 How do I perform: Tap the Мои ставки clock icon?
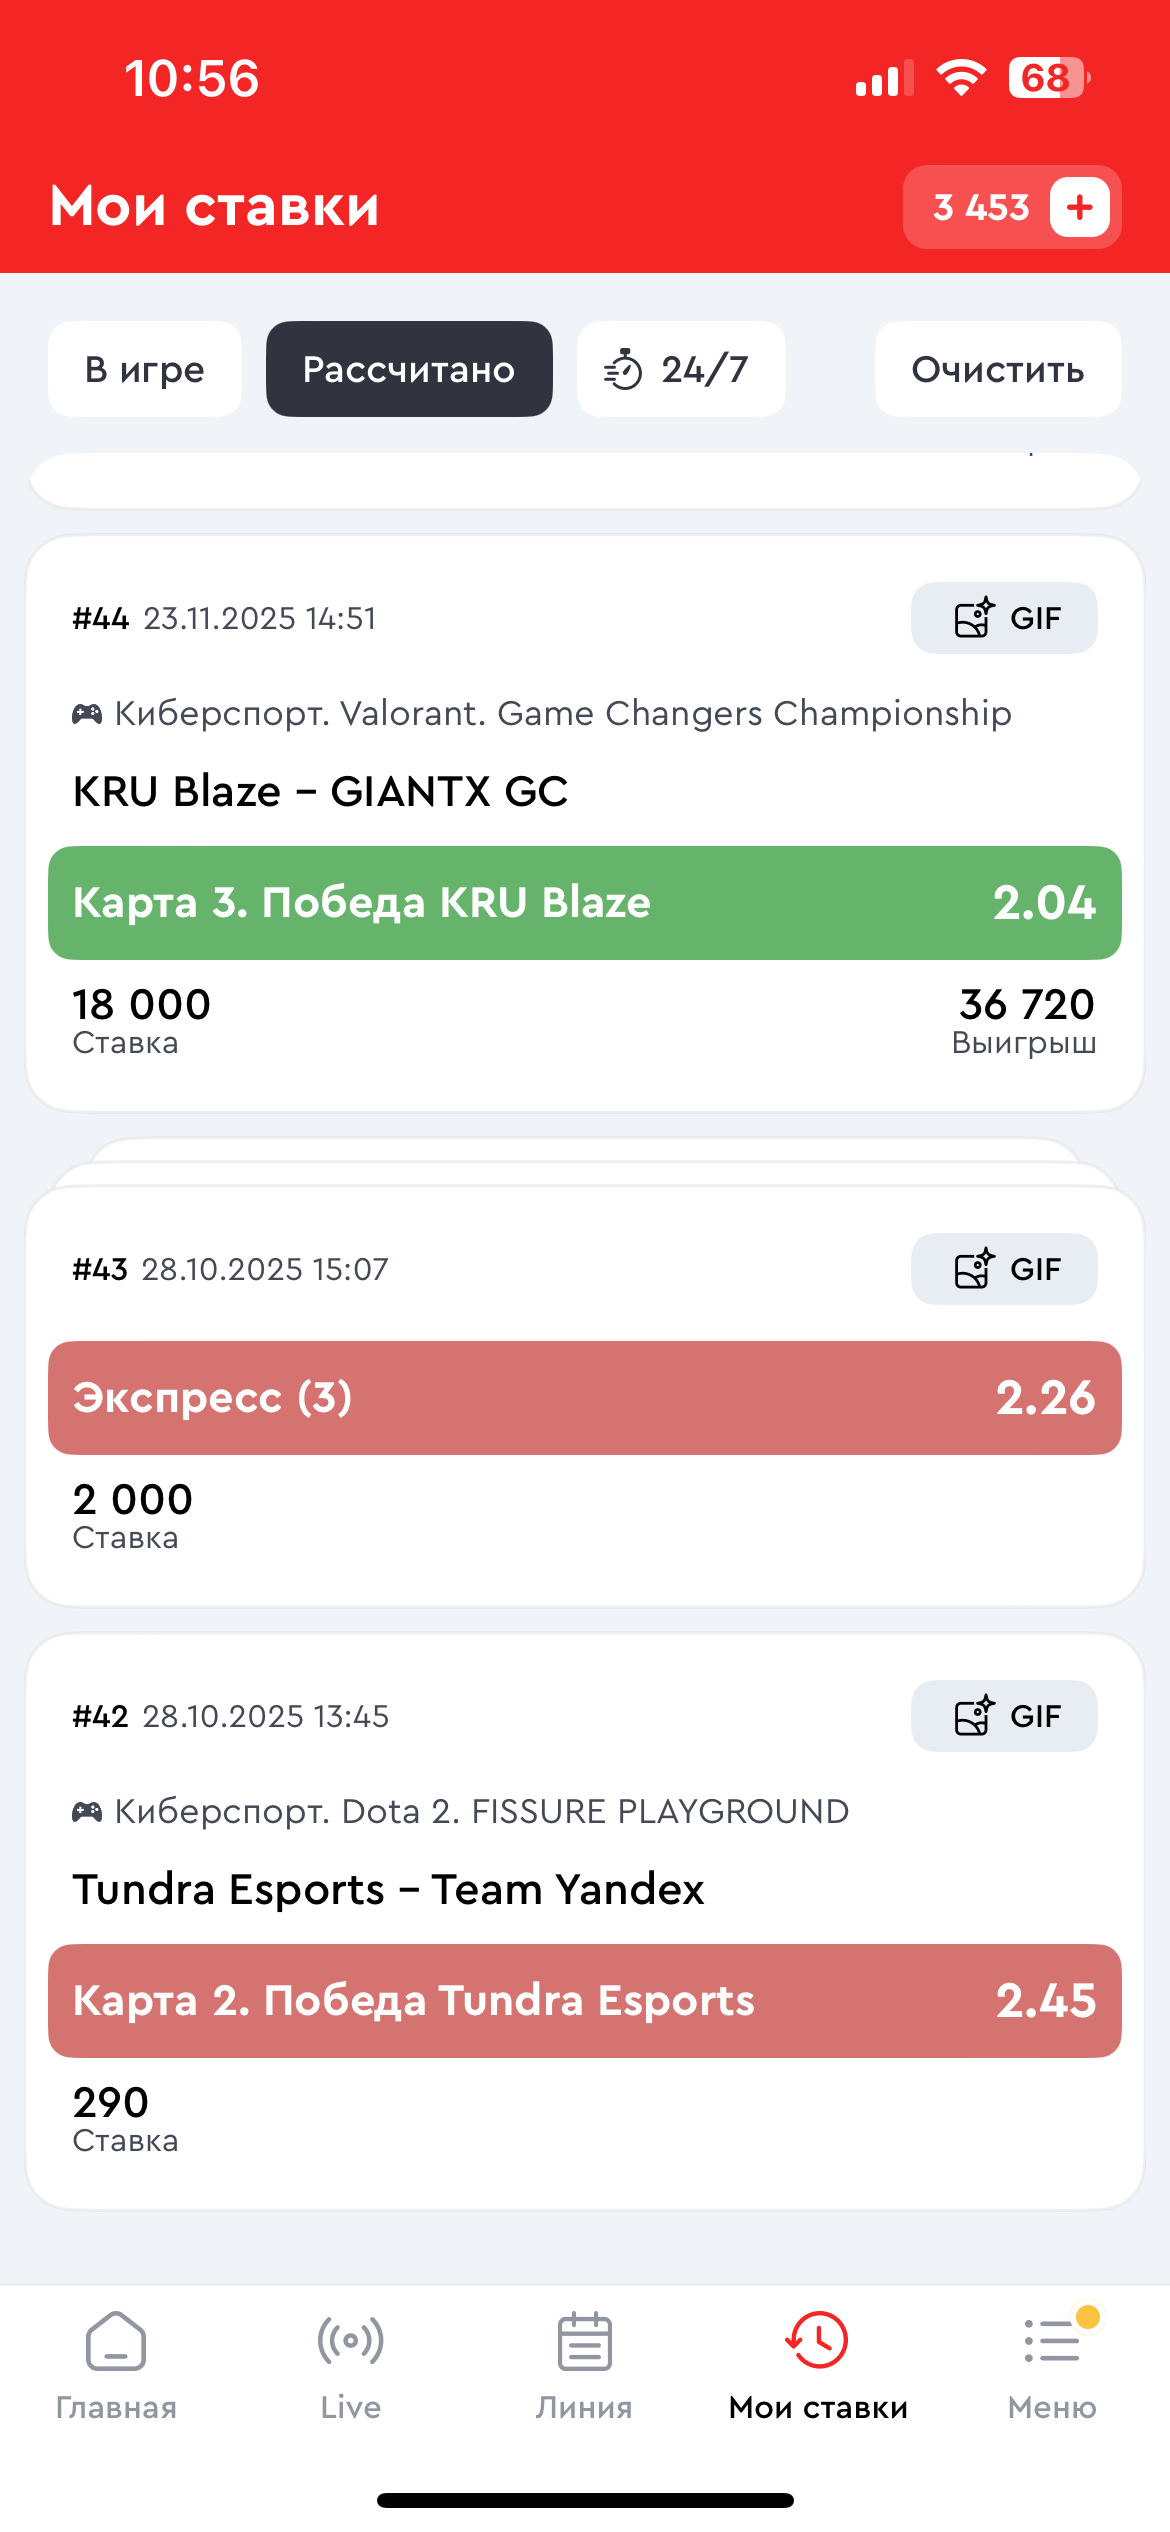click(818, 2342)
